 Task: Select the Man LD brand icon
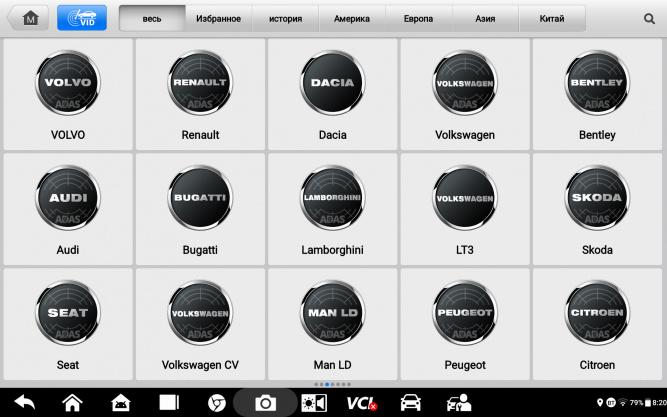click(x=333, y=313)
